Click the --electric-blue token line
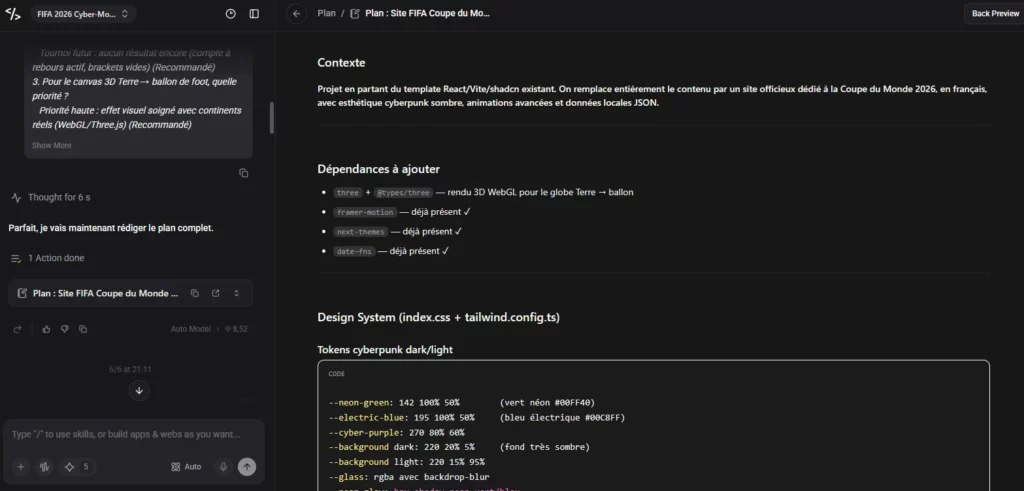Viewport: 1024px width, 491px height. click(x=476, y=417)
